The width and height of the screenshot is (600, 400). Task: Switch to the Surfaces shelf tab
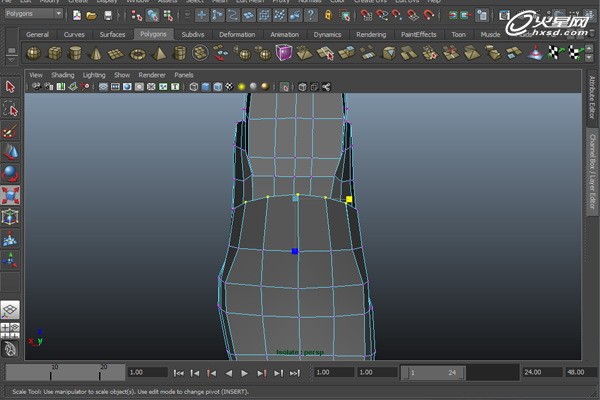click(112, 34)
